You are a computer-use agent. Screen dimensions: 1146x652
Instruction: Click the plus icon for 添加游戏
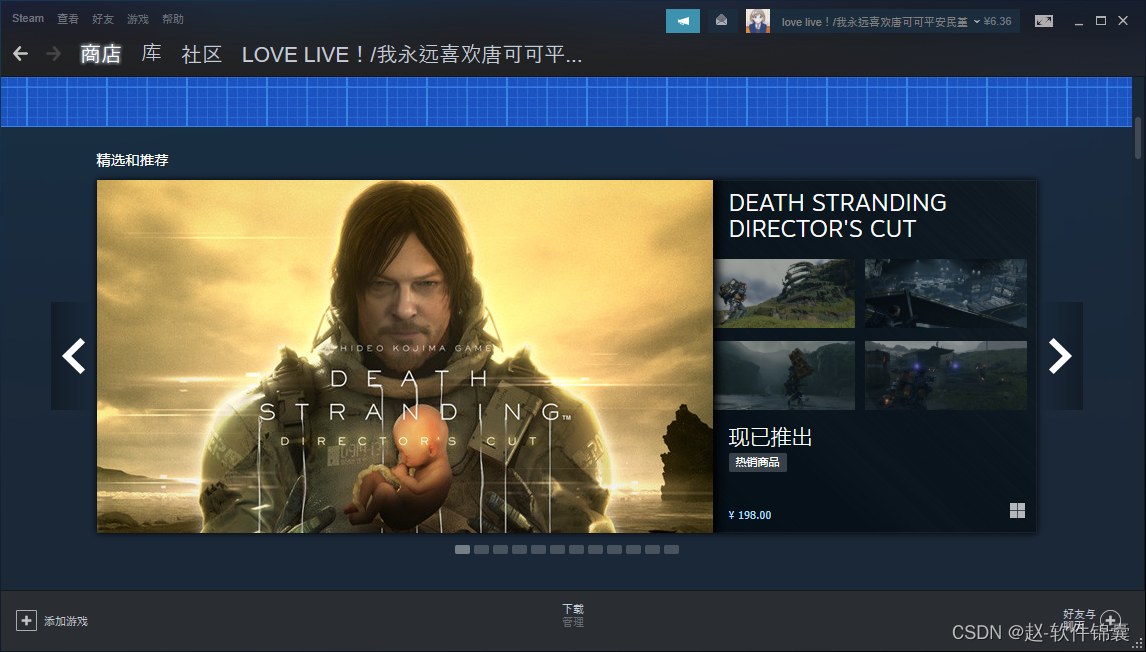[x=26, y=621]
